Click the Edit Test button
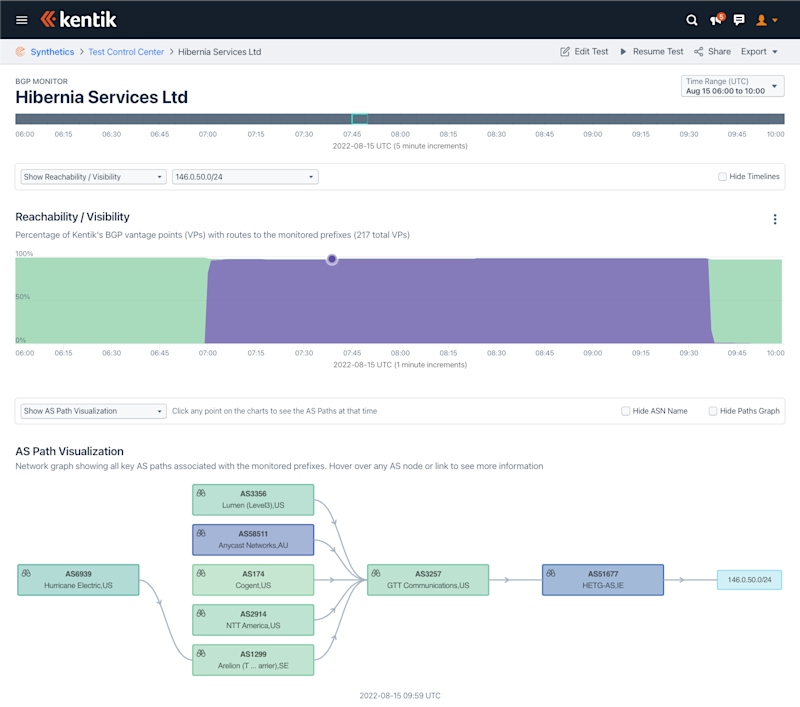Screen dimensions: 800x707 click(x=584, y=52)
